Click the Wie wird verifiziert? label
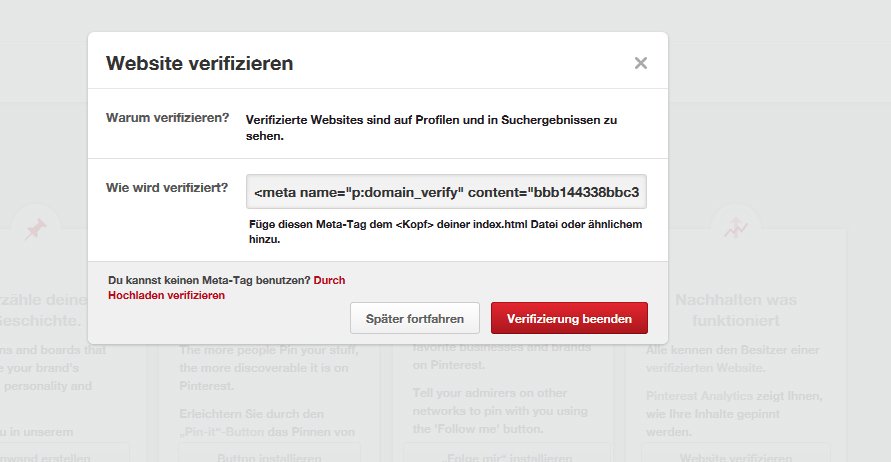 167,188
